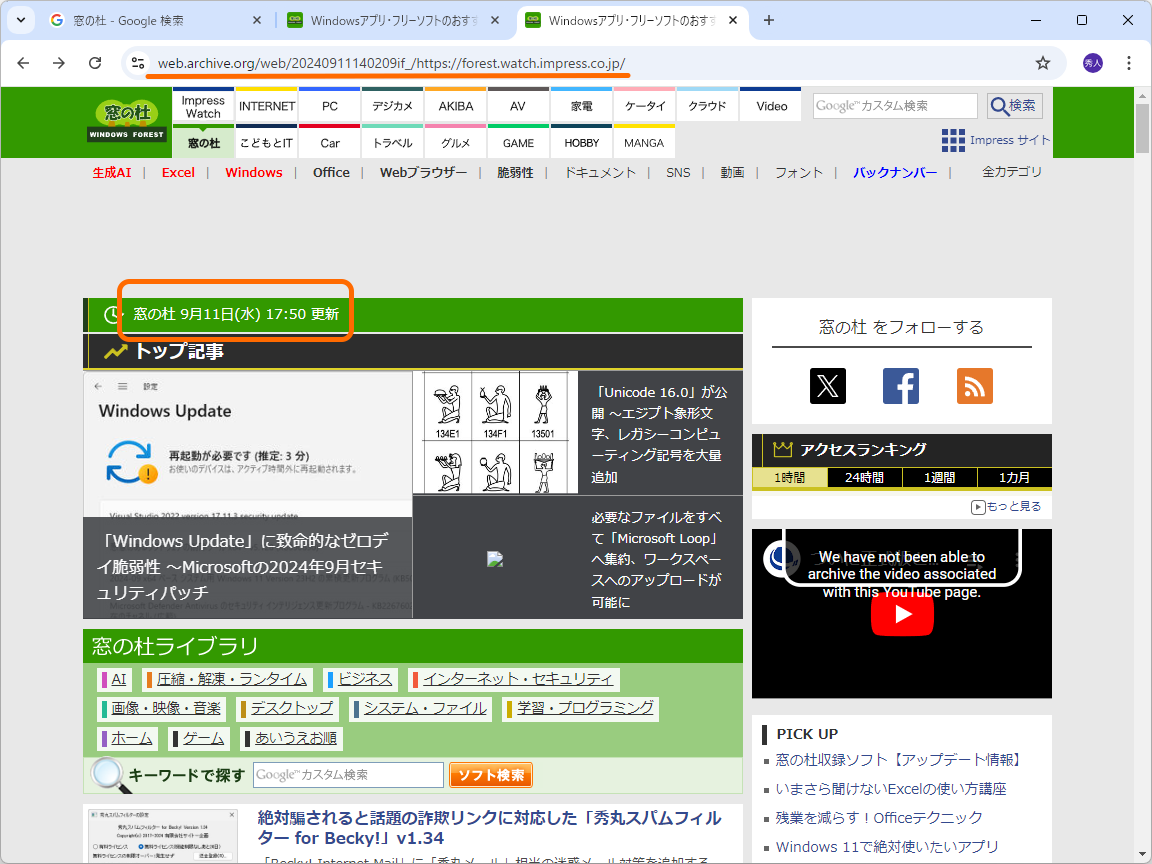
Task: Click the site information icon in the address bar
Action: [136, 62]
